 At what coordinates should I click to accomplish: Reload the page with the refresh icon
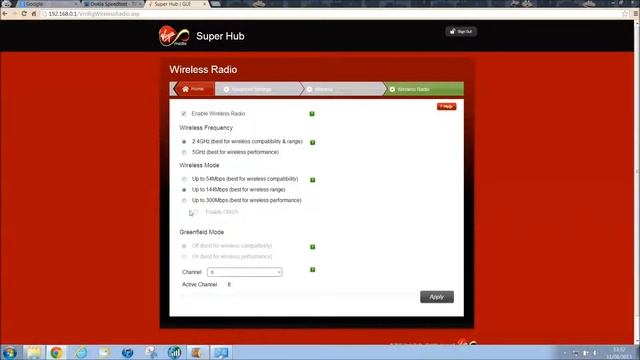tap(24, 13)
